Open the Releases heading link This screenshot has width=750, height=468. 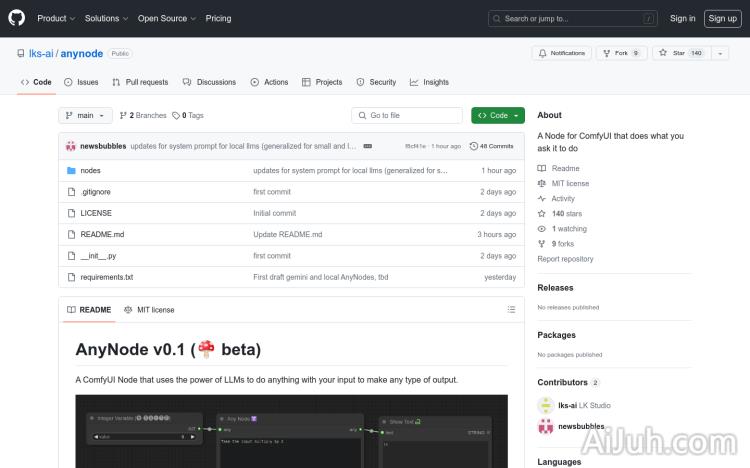coord(555,288)
